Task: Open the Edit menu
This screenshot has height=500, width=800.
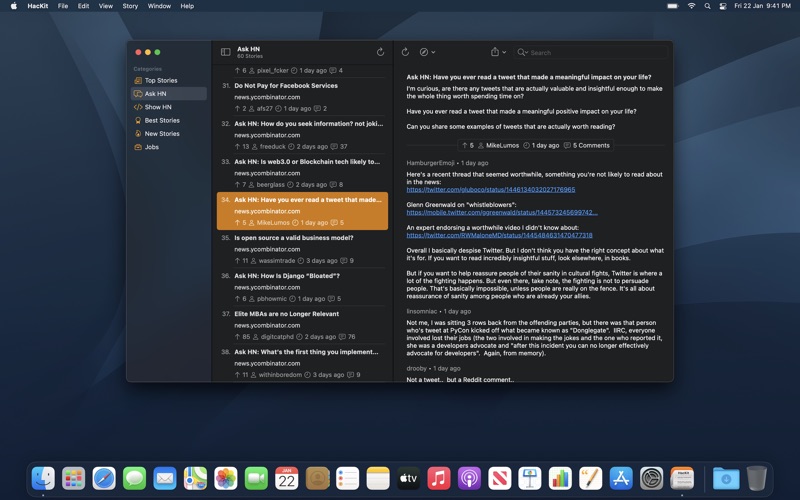Action: click(x=83, y=6)
